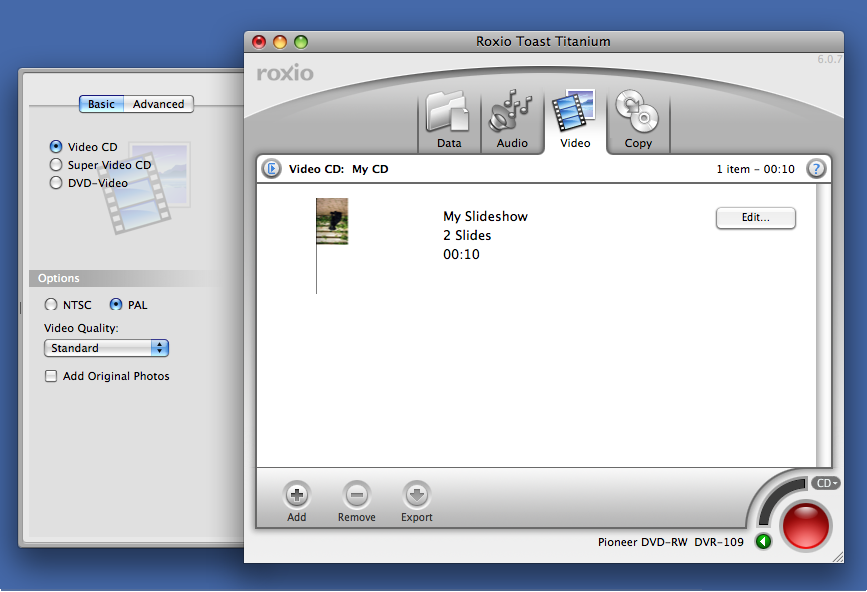This screenshot has width=867, height=592.
Task: Collapse the drawer using blue toggle icon
Action: [x=271, y=169]
